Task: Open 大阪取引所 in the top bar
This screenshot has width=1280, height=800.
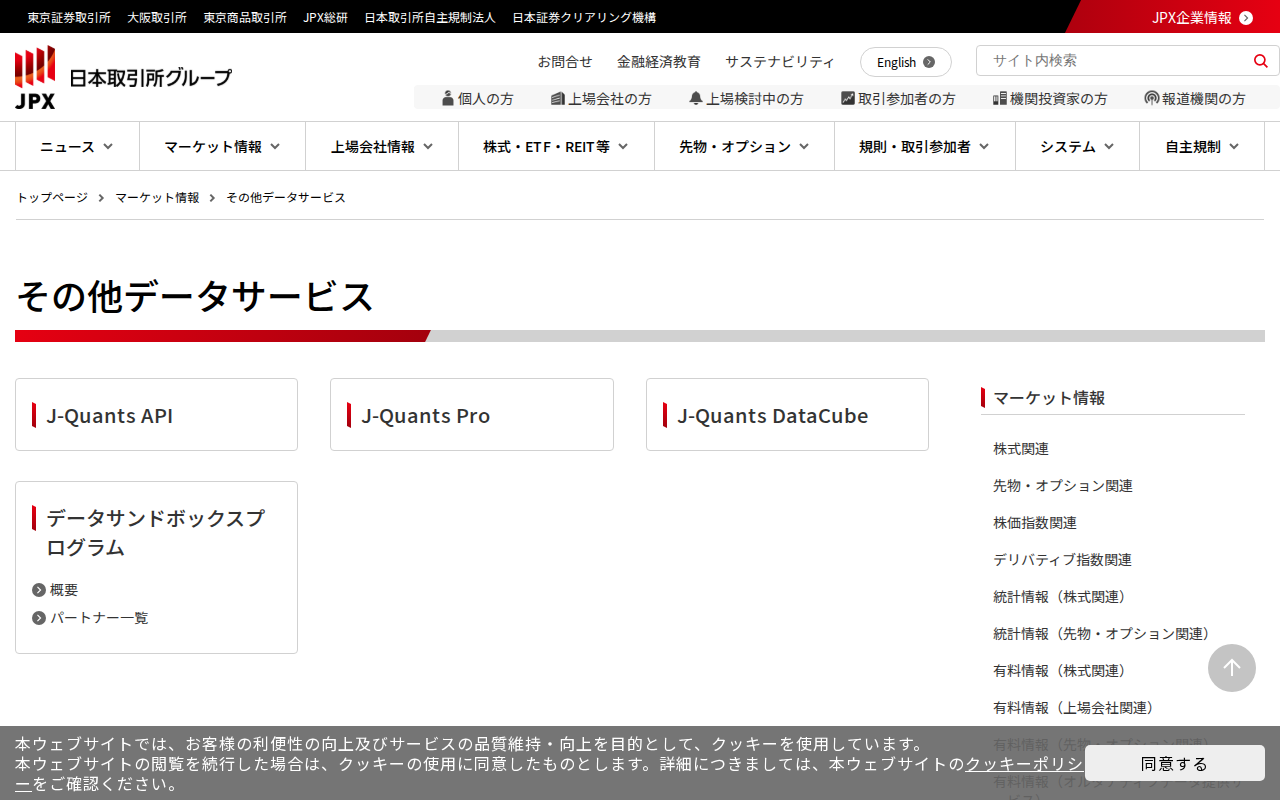Action: (157, 17)
